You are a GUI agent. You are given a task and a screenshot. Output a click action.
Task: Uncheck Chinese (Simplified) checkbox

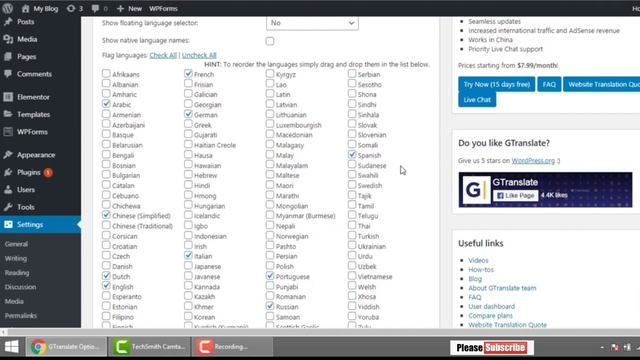(x=106, y=215)
